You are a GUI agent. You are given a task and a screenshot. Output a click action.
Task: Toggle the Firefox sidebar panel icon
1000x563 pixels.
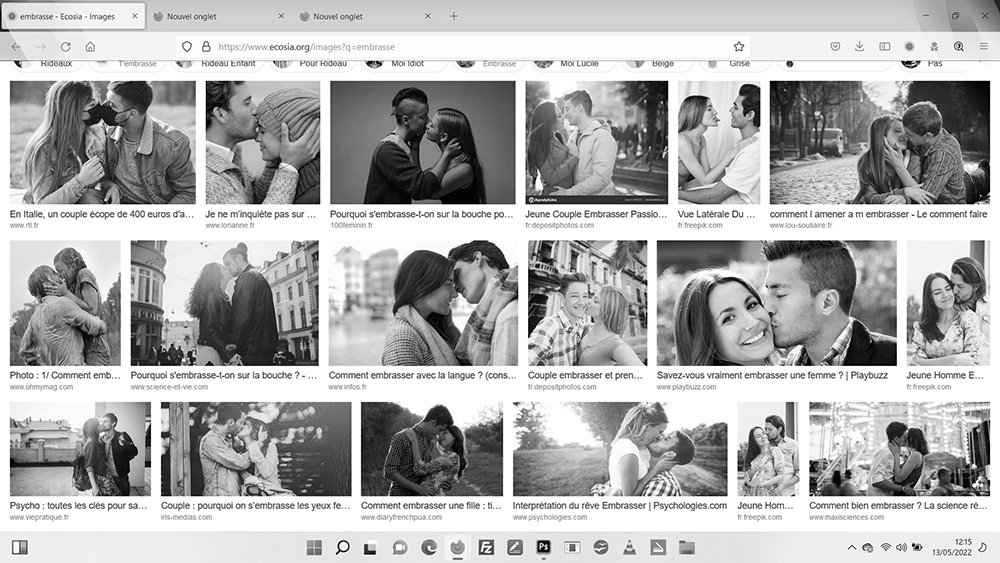coord(885,47)
